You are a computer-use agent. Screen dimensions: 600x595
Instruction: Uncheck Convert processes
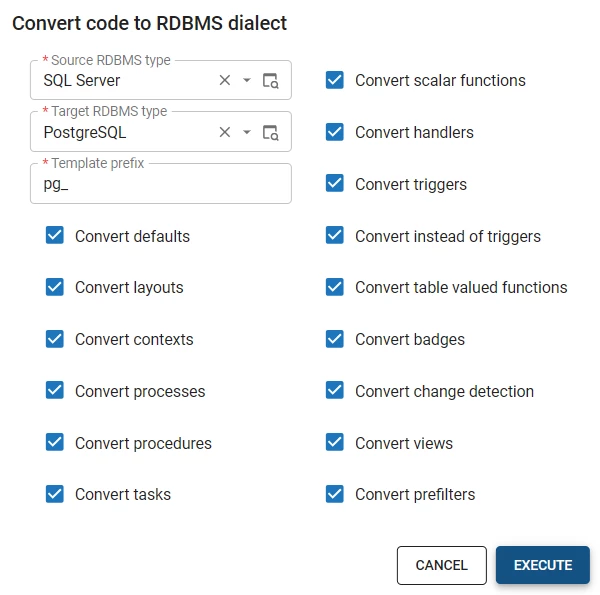click(55, 391)
